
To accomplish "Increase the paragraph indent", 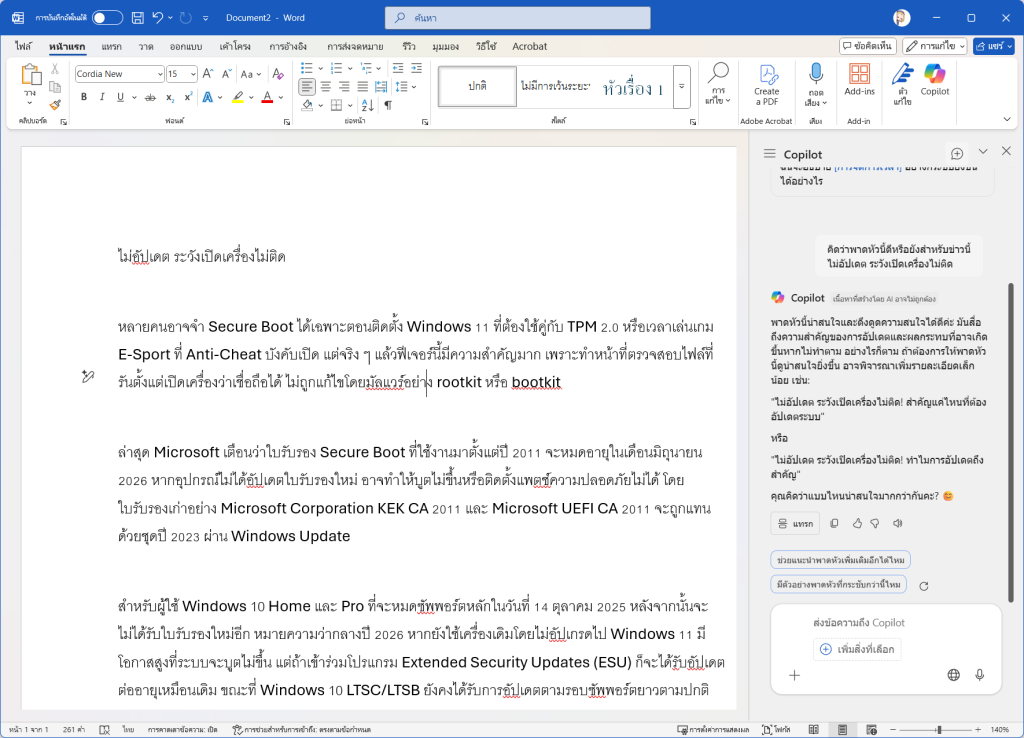I will 416,68.
